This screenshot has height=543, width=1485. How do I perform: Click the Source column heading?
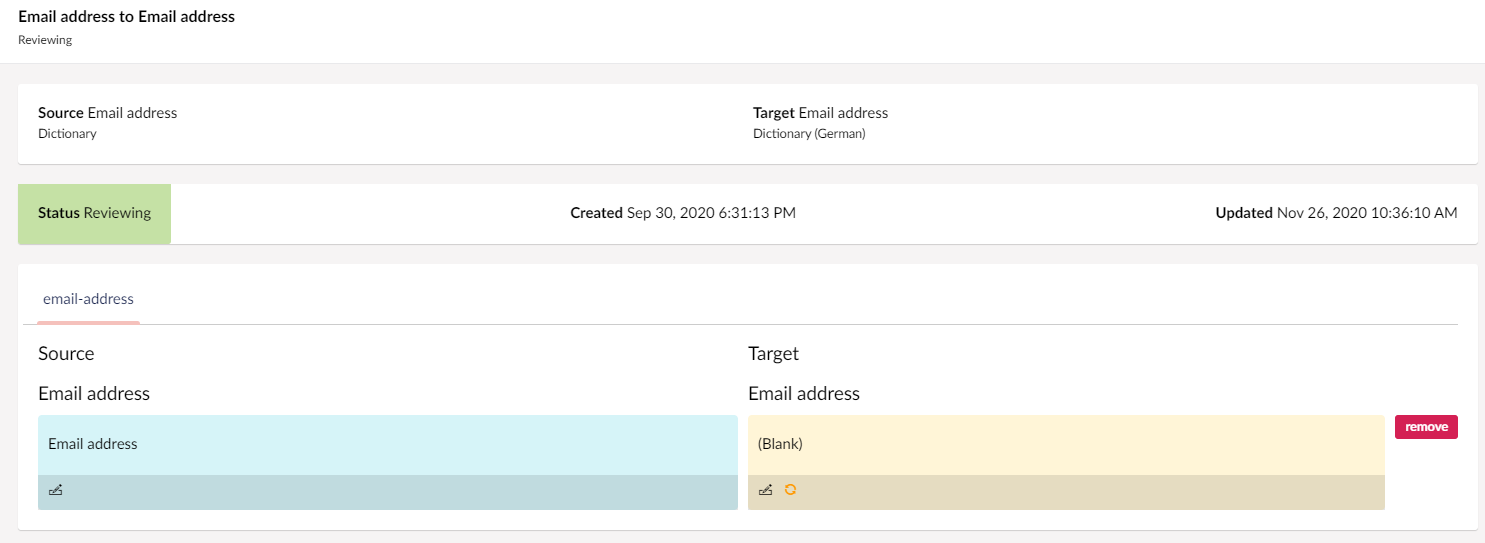66,354
